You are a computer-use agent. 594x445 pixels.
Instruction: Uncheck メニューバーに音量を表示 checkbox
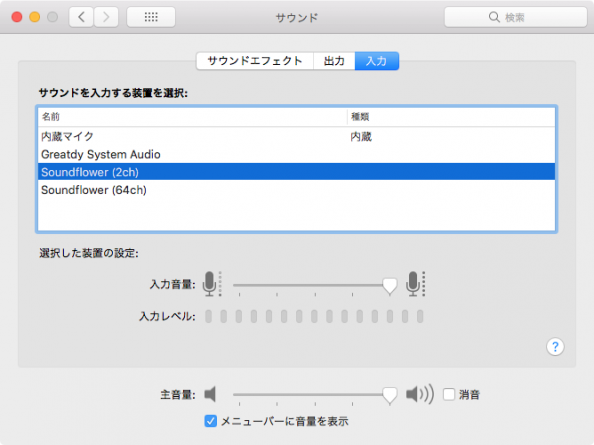pyautogui.click(x=211, y=421)
